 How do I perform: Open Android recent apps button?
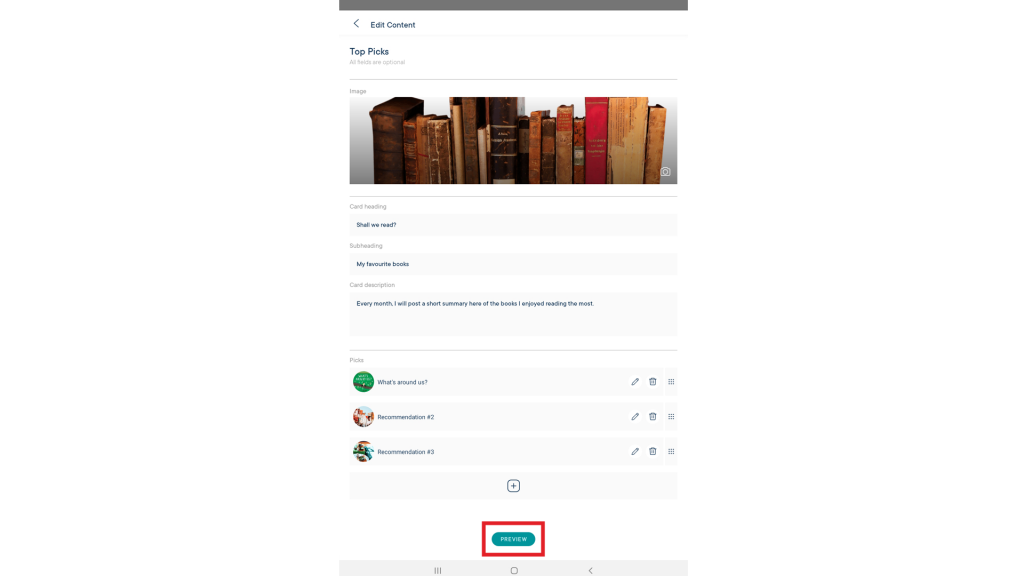[438, 570]
